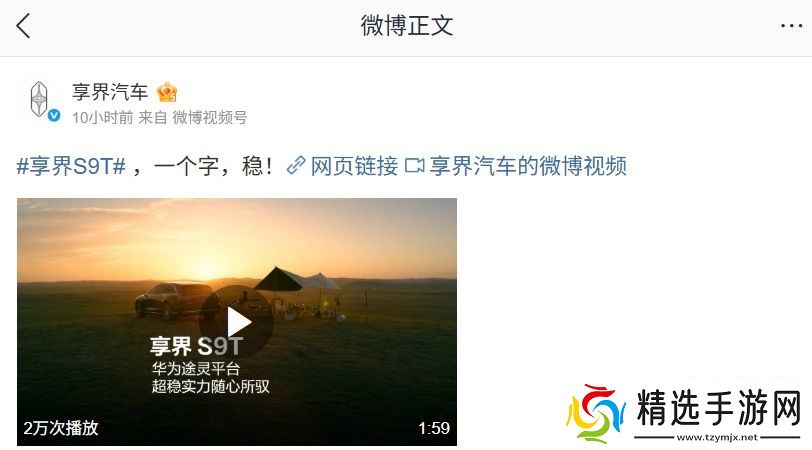812x450 pixels.
Task: Click the 微博视频号 source link
Action: coord(209,118)
